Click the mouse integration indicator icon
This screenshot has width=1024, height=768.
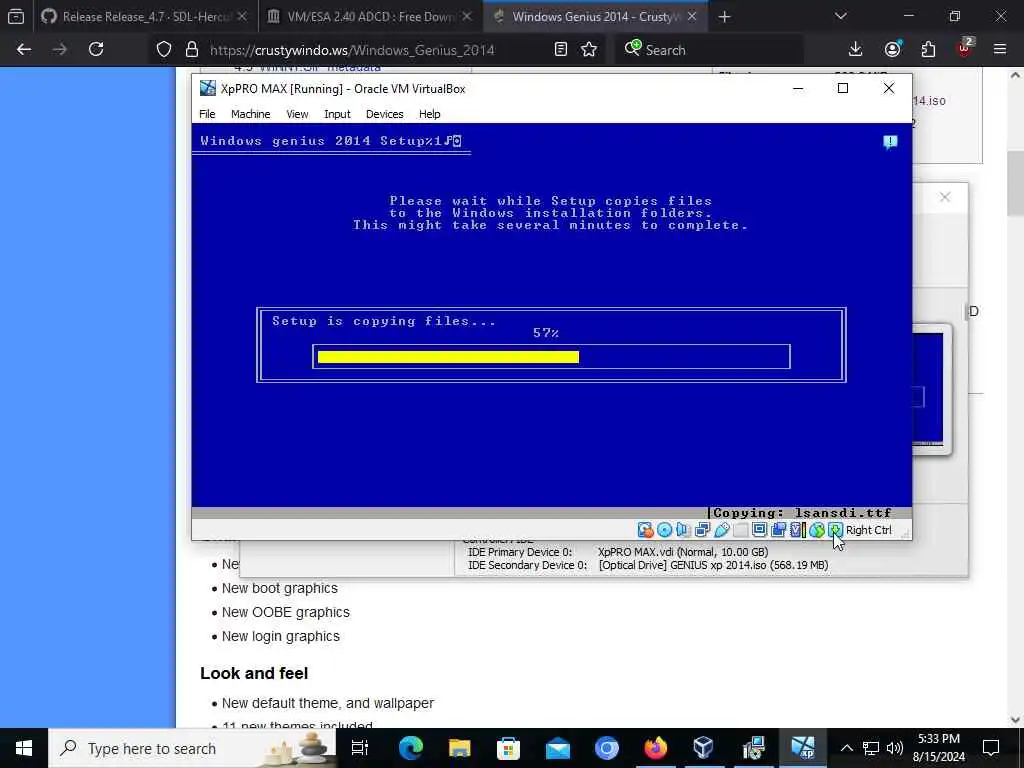[x=816, y=530]
